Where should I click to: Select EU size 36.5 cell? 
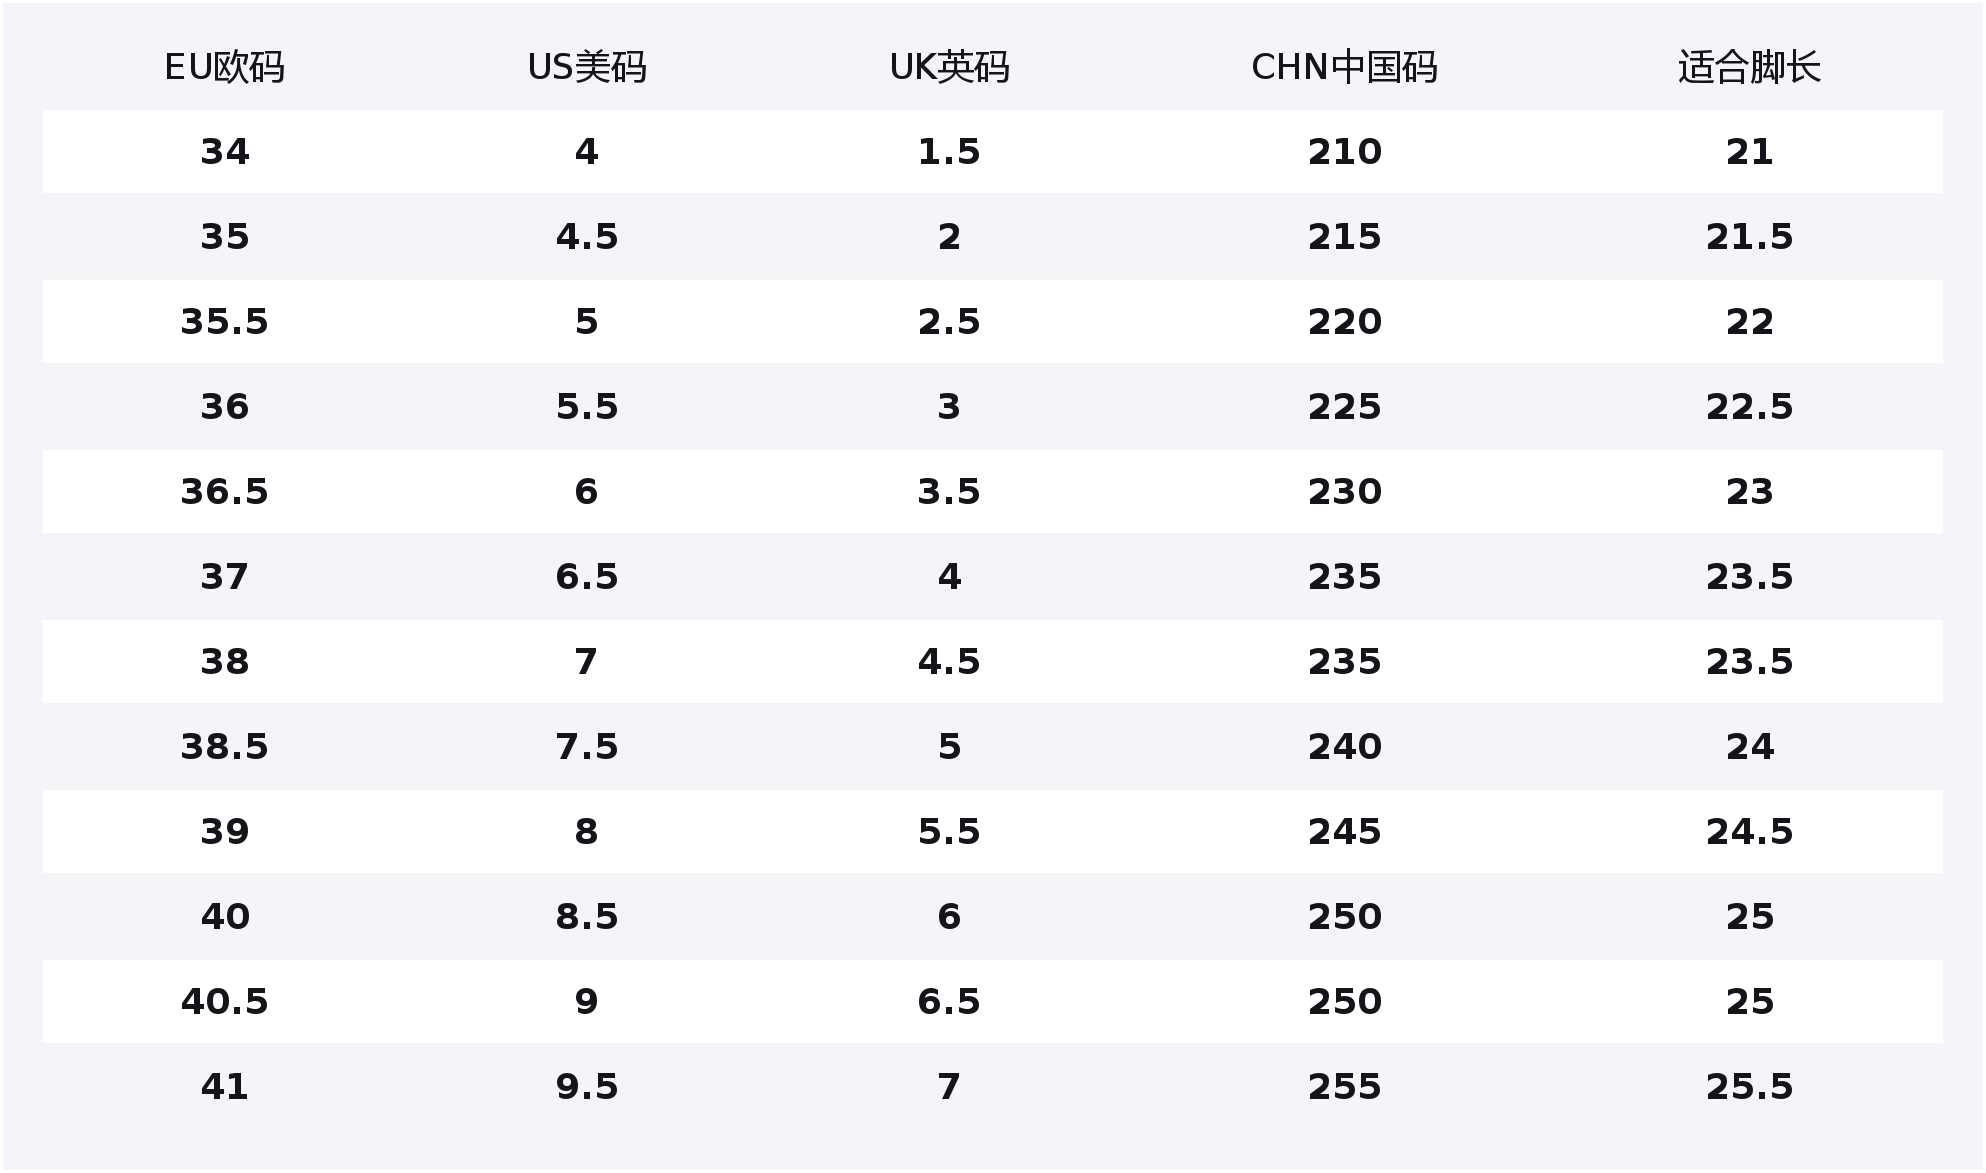click(224, 492)
